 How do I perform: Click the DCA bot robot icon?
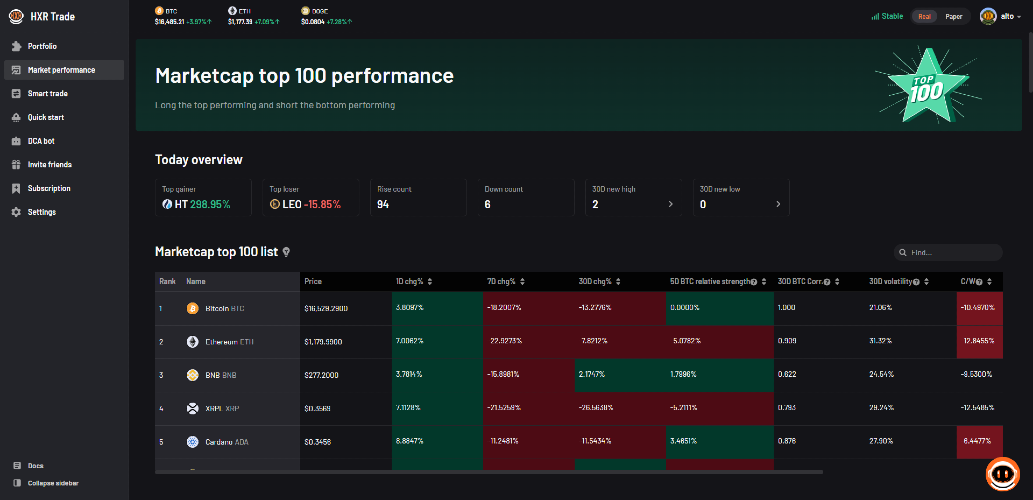coord(16,141)
